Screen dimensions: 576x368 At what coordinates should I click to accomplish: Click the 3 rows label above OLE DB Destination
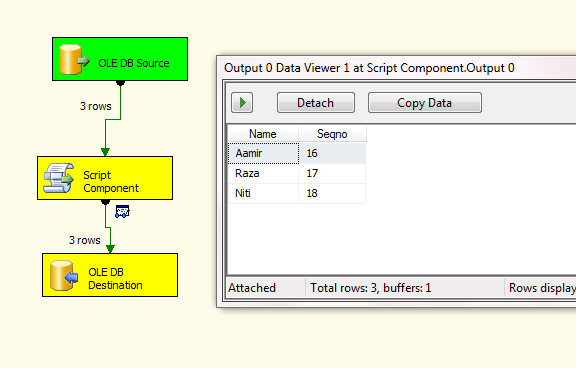click(x=84, y=240)
